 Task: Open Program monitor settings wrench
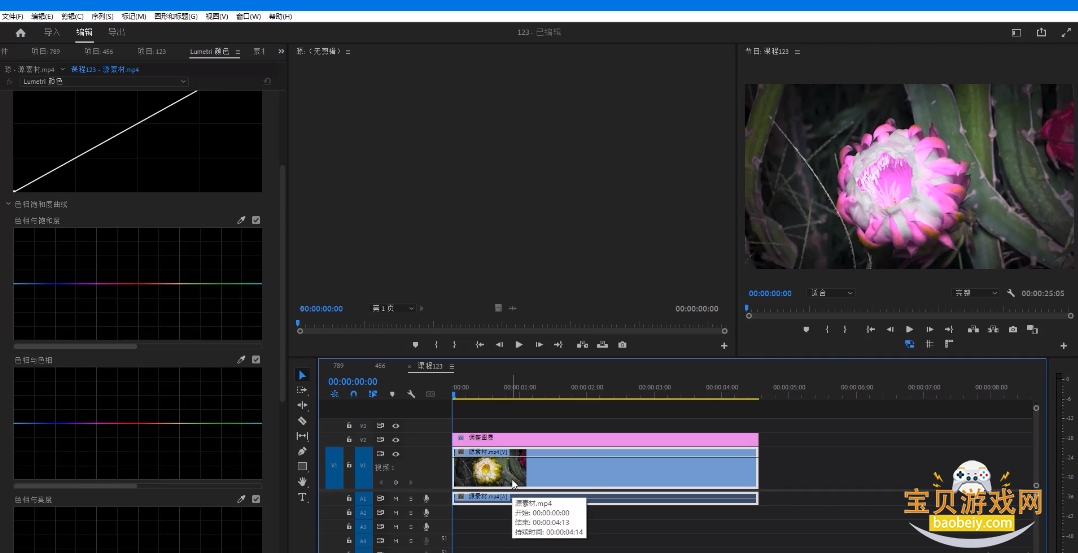[1011, 293]
